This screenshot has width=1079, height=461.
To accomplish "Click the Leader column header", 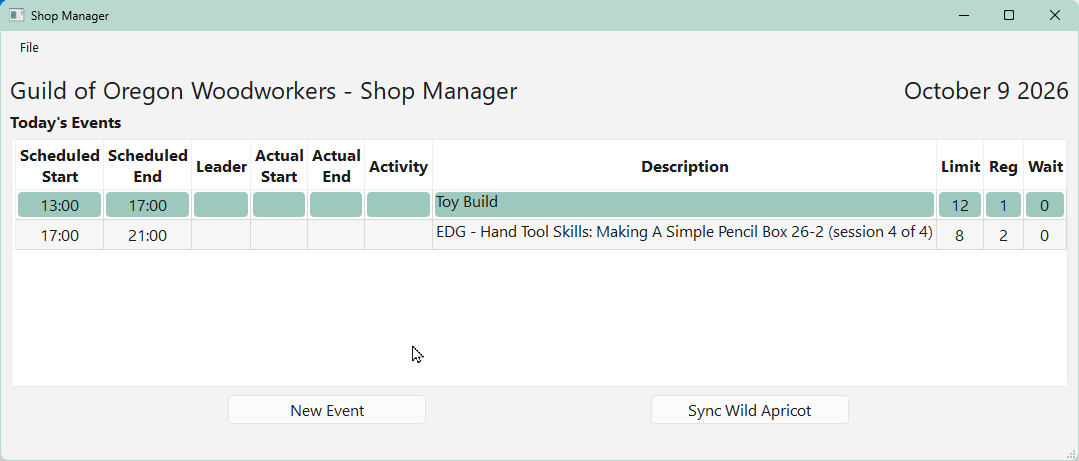I will (x=221, y=166).
